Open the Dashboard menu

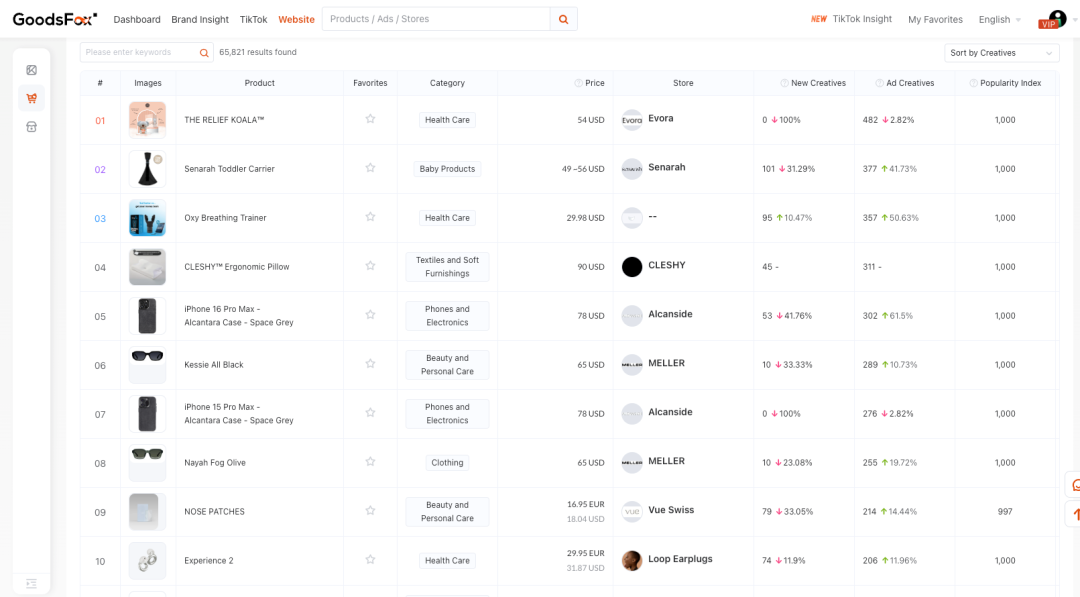[x=137, y=20]
